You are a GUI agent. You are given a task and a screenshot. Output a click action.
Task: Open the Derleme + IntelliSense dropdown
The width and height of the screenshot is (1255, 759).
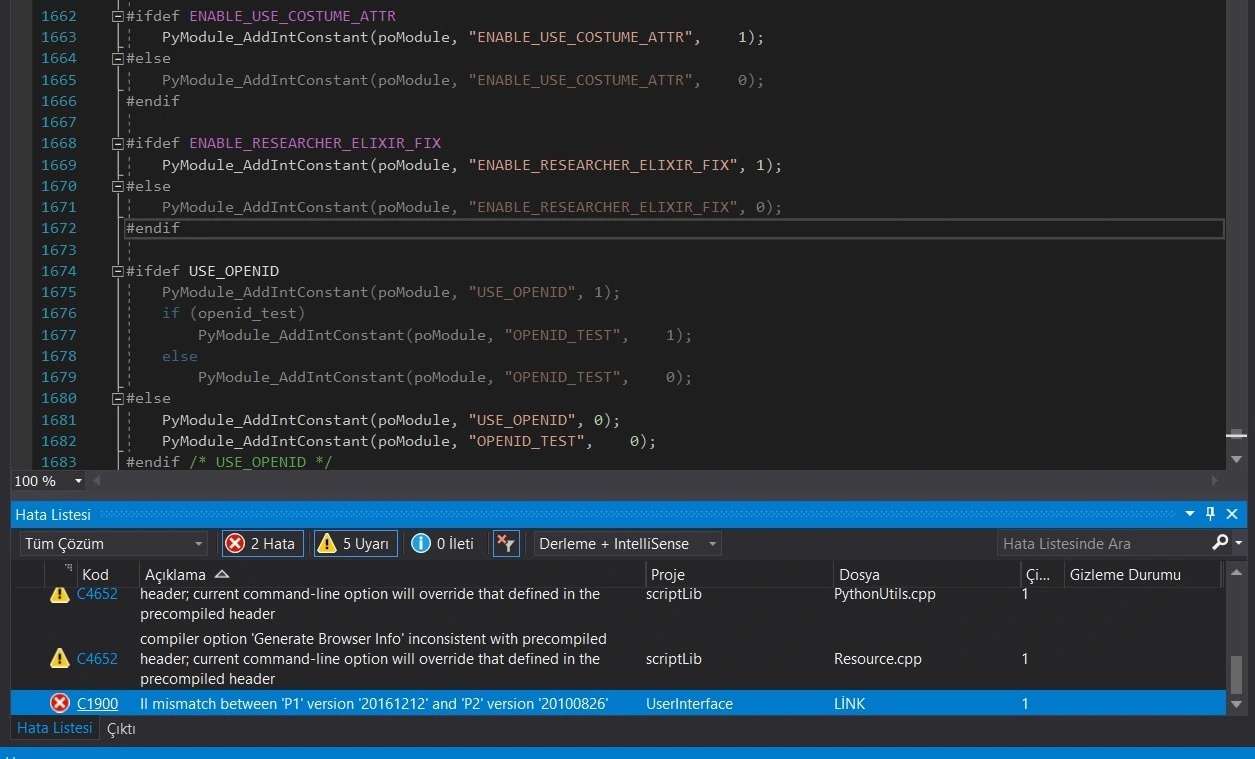pos(627,543)
